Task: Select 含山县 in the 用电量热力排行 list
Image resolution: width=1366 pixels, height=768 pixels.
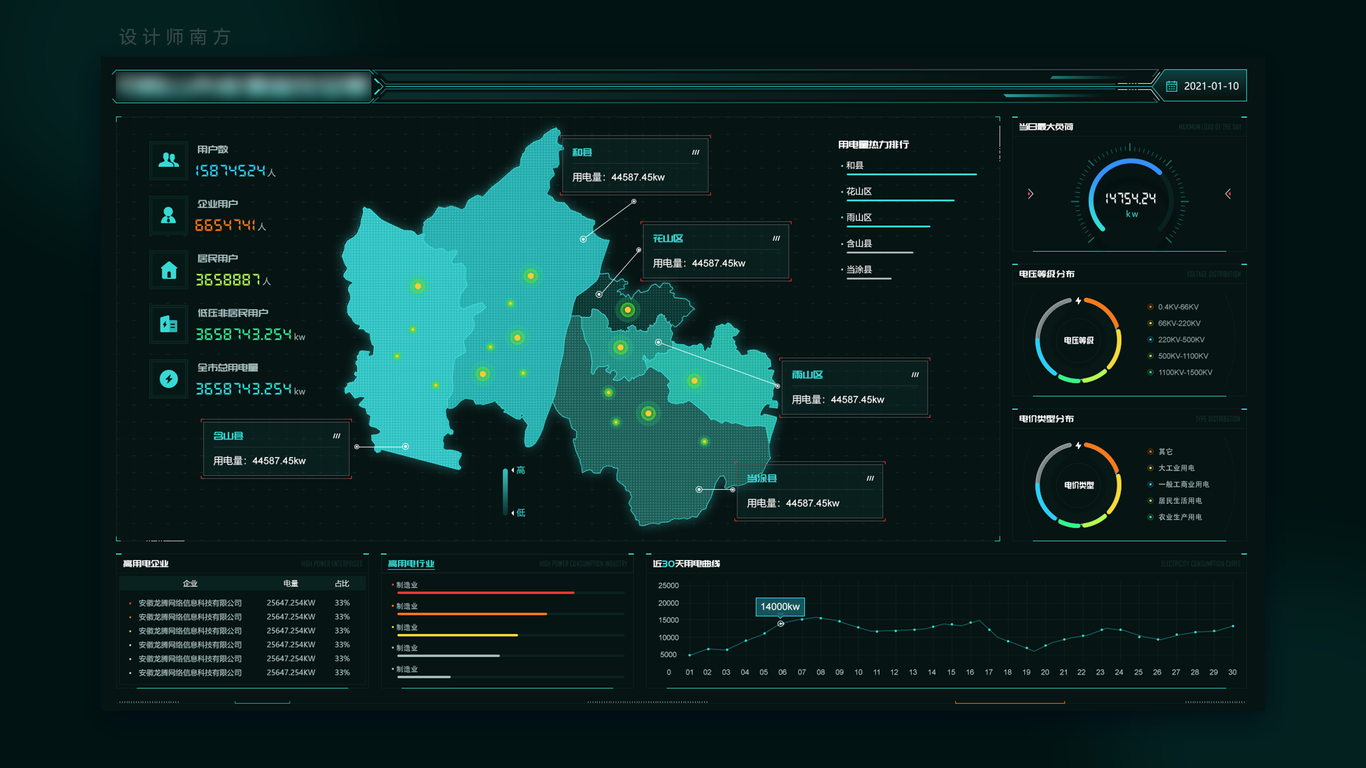Action: point(858,244)
